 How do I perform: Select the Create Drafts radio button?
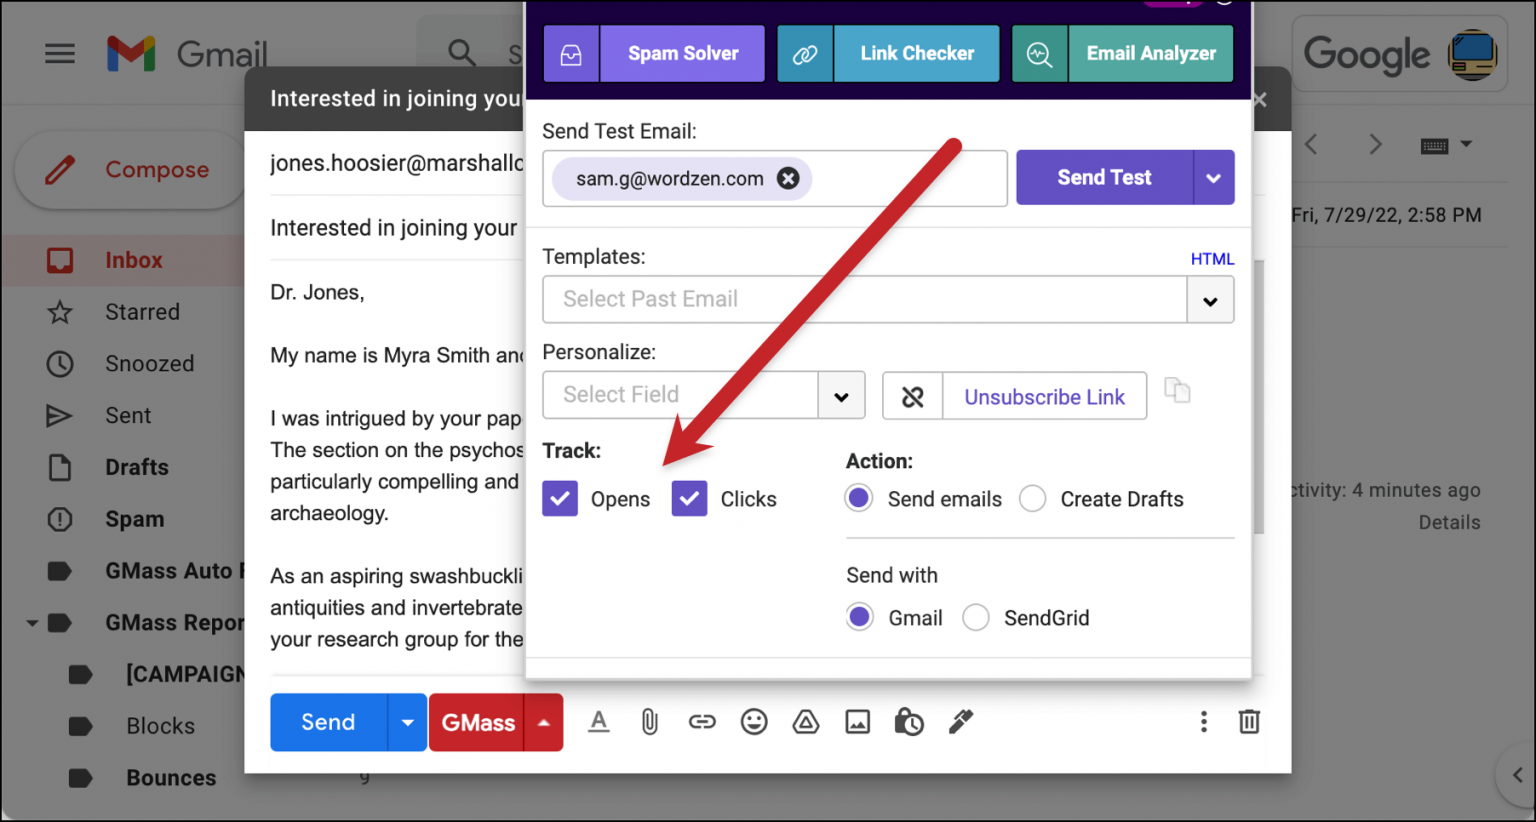pos(1032,498)
